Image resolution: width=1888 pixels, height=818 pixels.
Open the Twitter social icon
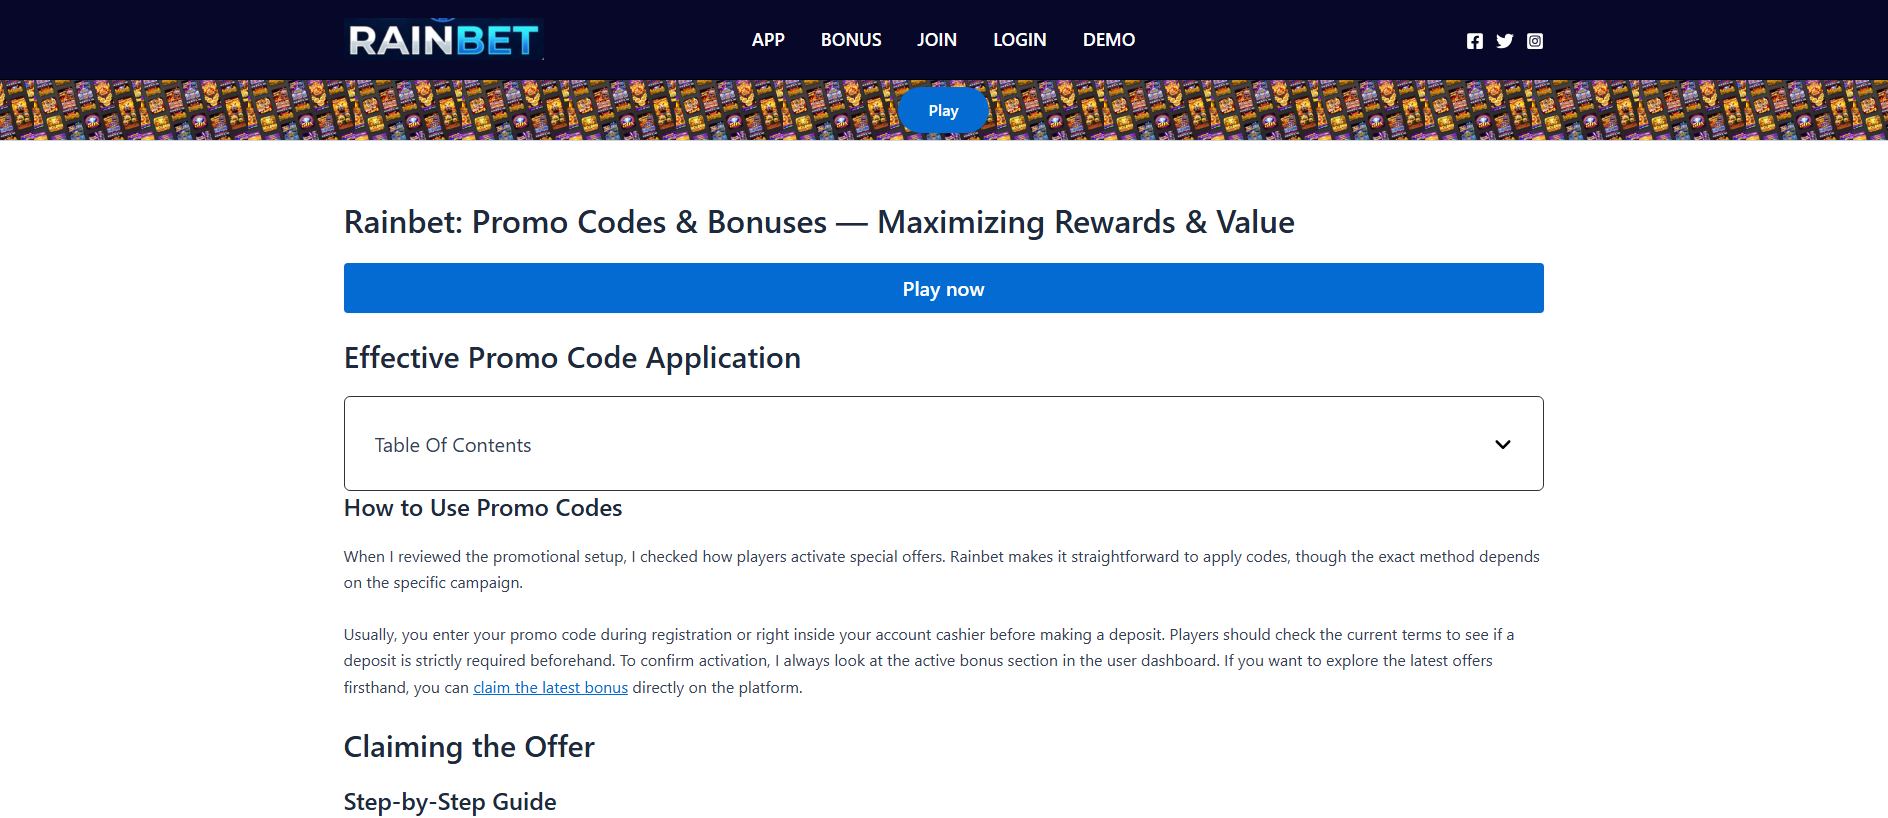(1504, 41)
